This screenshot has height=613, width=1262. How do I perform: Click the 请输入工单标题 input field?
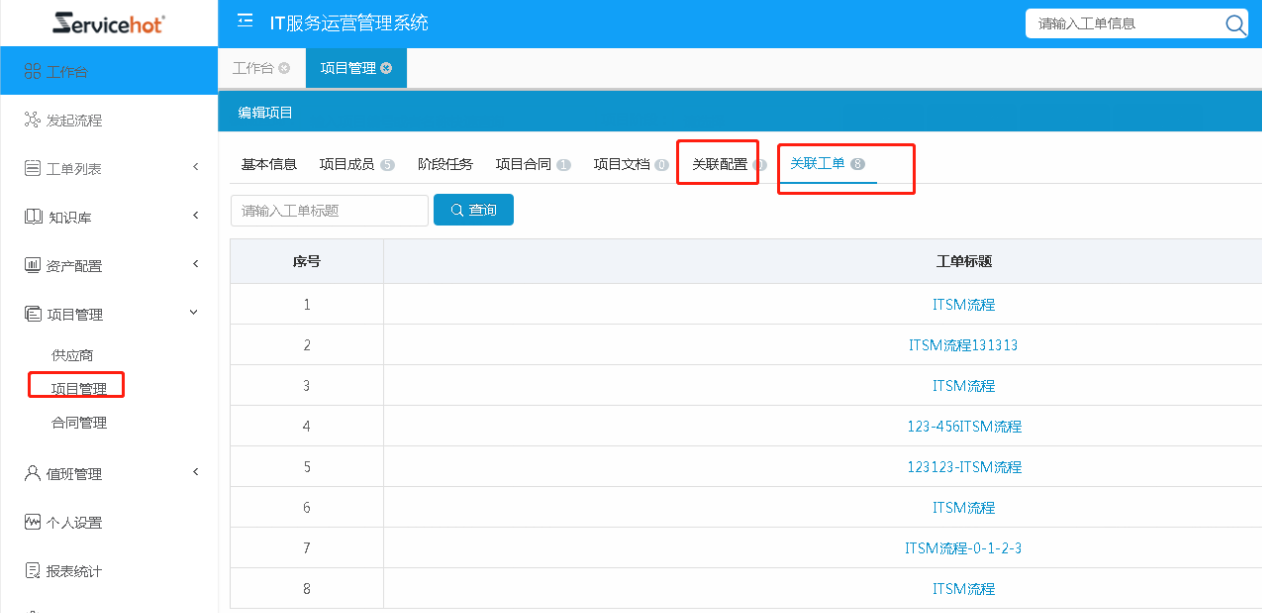[329, 210]
